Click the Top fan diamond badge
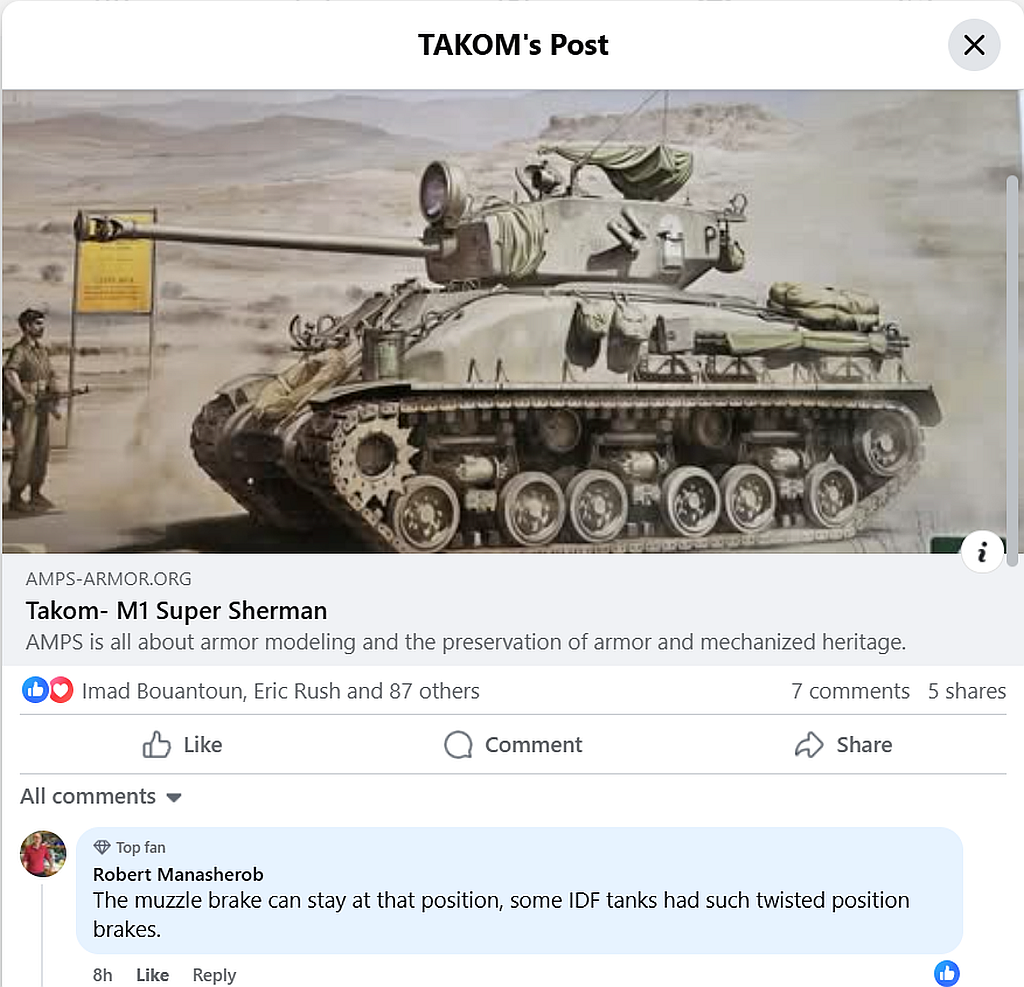Viewport: 1024px width, 987px height. (102, 848)
